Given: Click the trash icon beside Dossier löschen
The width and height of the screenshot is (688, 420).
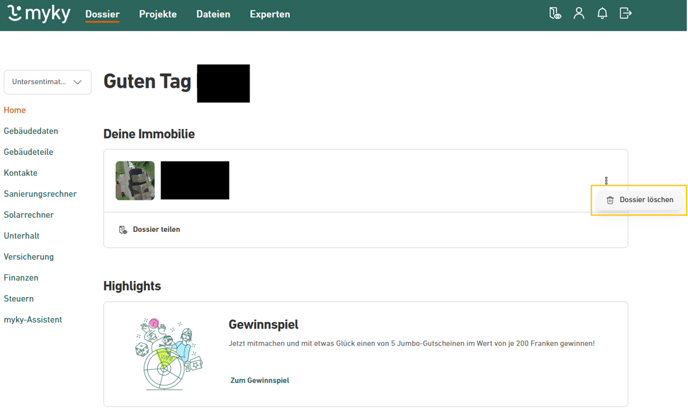Looking at the screenshot, I should (x=610, y=200).
